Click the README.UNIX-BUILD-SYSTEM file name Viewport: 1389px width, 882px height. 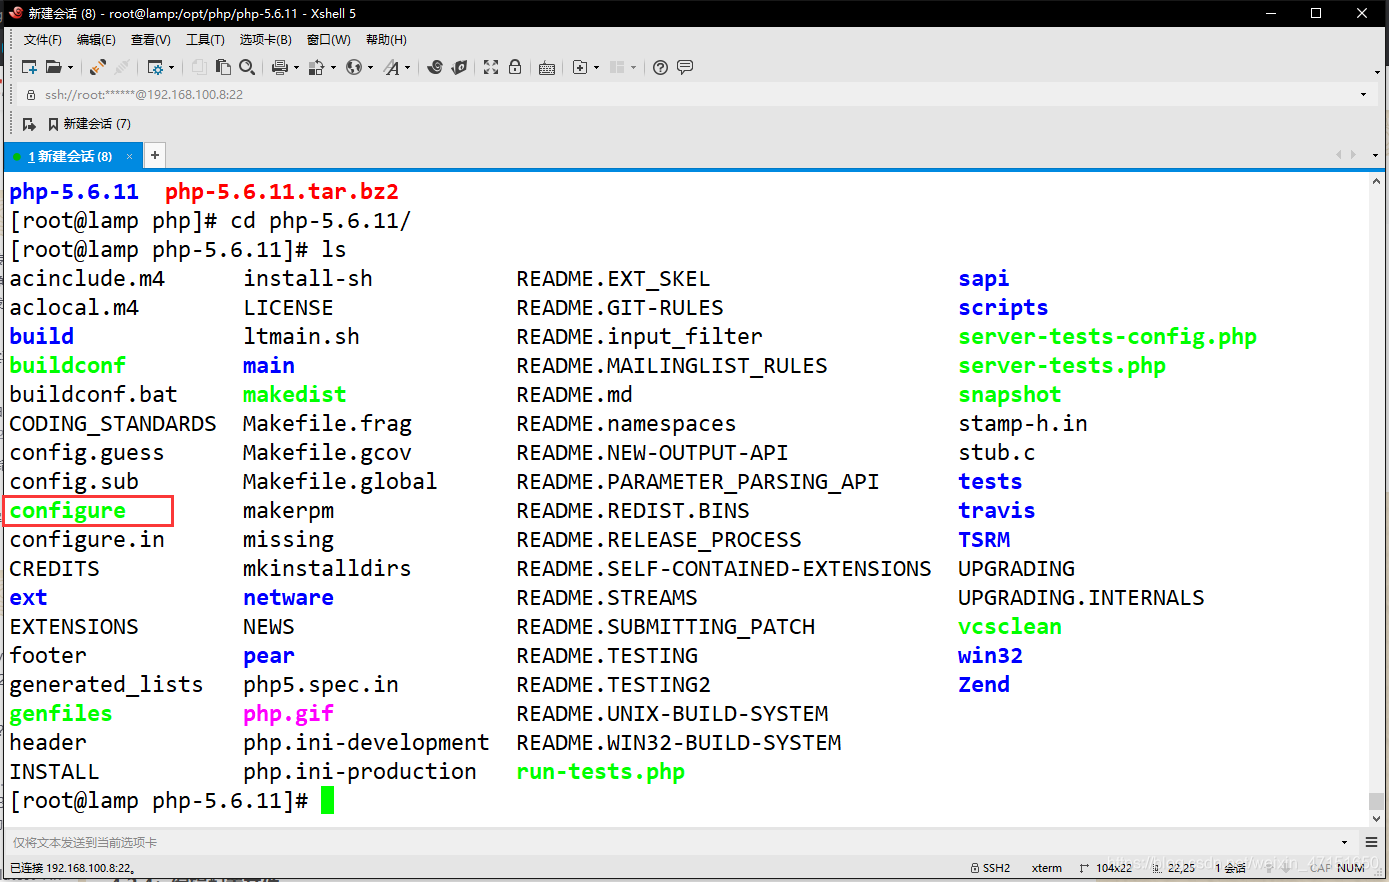tap(672, 714)
